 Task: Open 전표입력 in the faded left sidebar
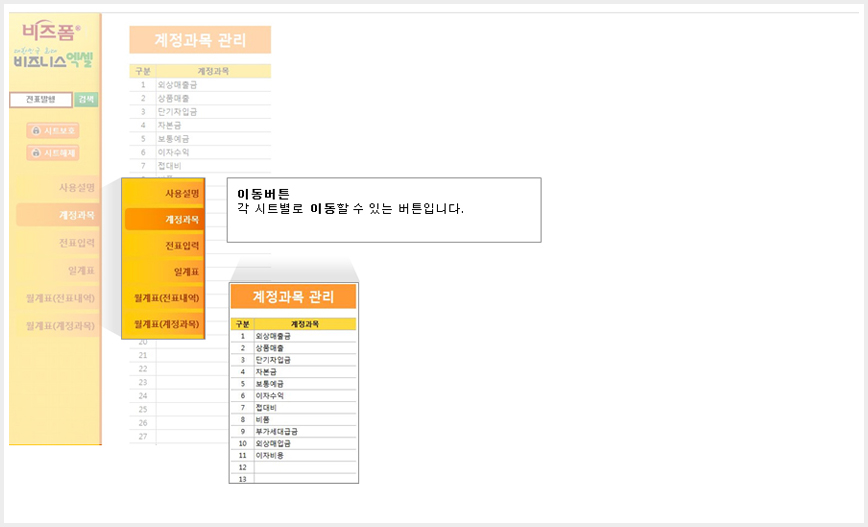point(77,243)
